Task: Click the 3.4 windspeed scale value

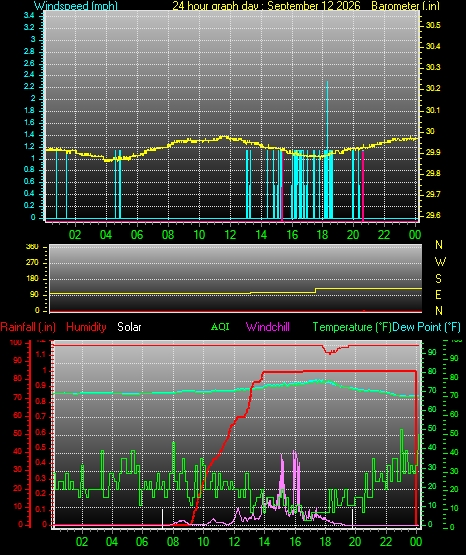Action: pyautogui.click(x=29, y=15)
